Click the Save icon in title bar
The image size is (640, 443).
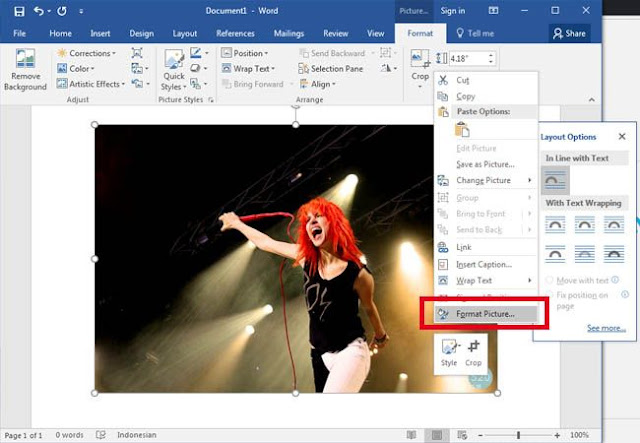[19, 11]
